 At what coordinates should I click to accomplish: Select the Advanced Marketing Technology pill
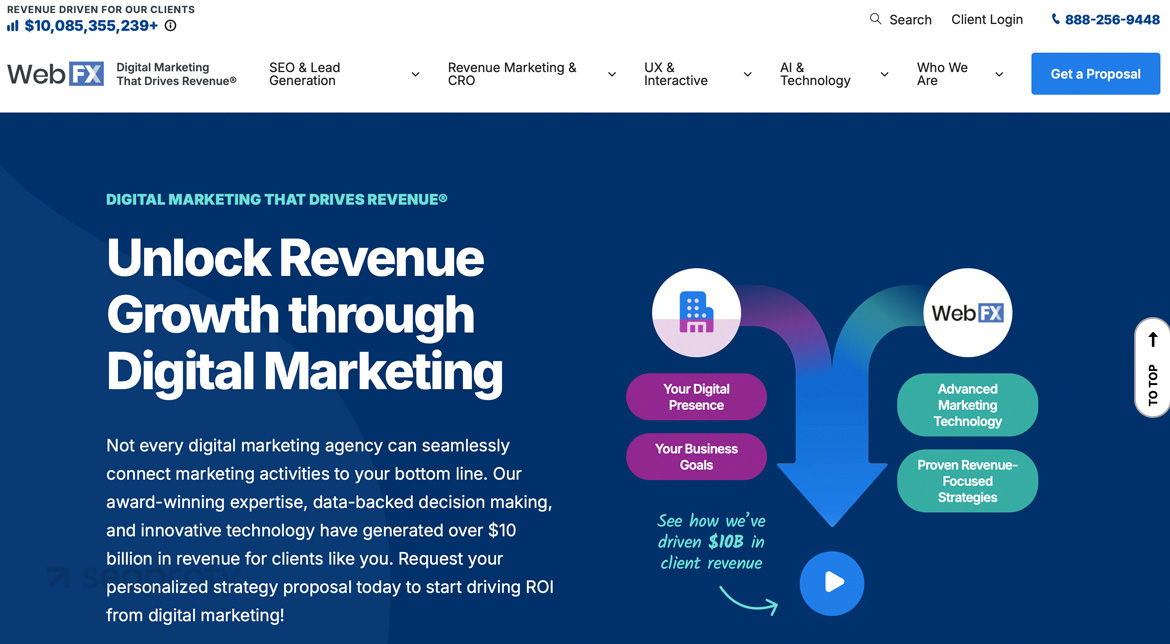click(x=967, y=405)
